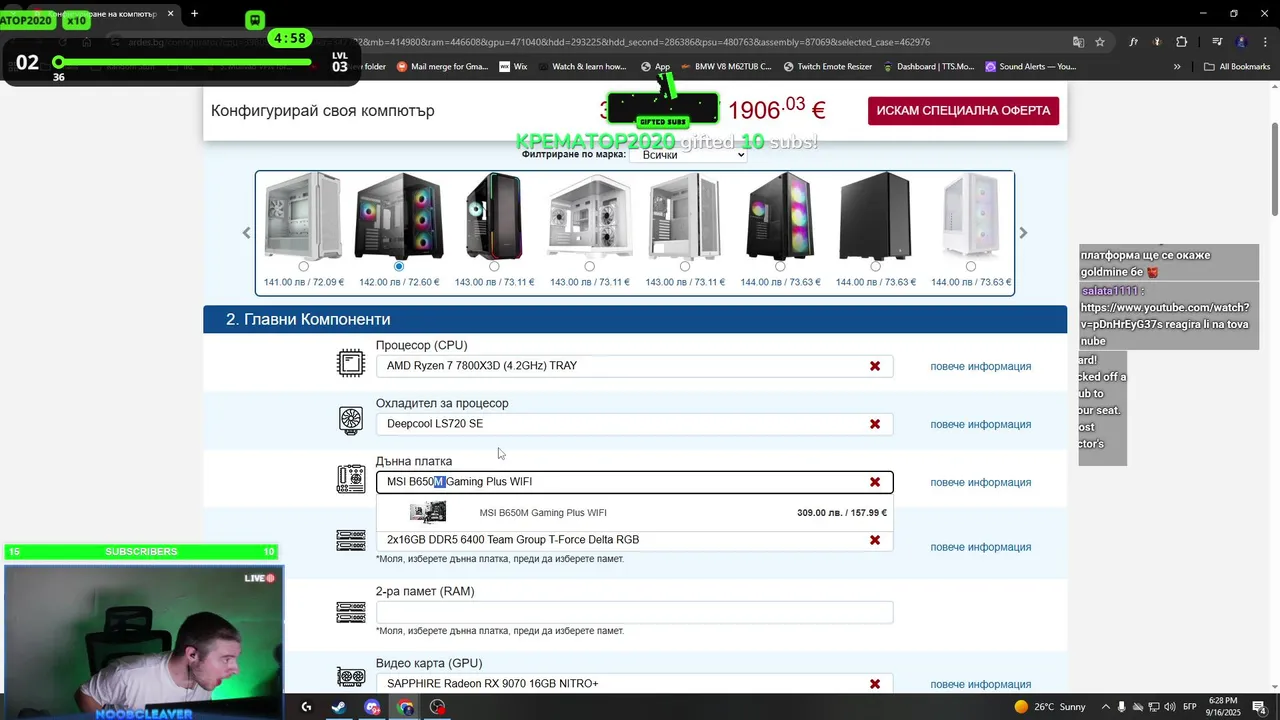This screenshot has width=1280, height=720.
Task: Click into the Дънна платка search field
Action: (x=634, y=482)
